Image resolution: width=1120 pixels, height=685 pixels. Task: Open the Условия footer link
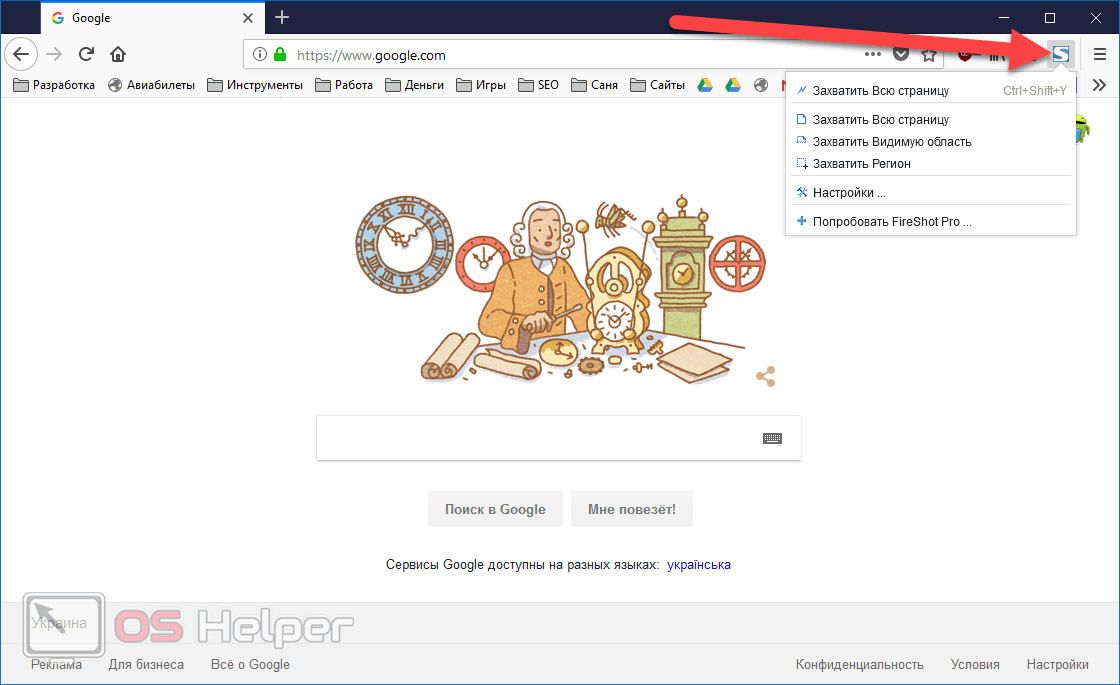(x=975, y=664)
